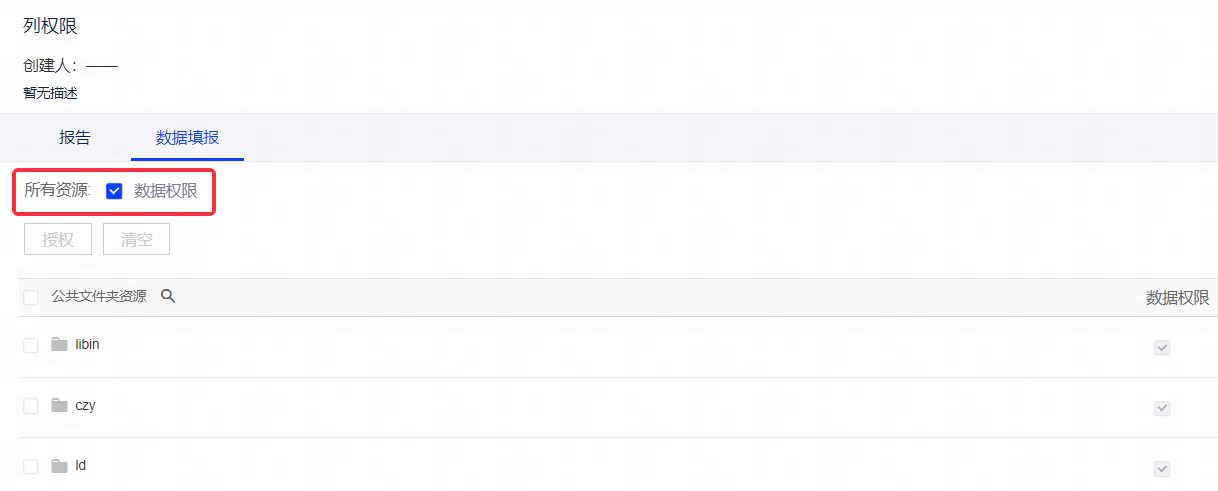This screenshot has height=491, width=1218.
Task: Click the ld folder icon
Action: (60, 466)
